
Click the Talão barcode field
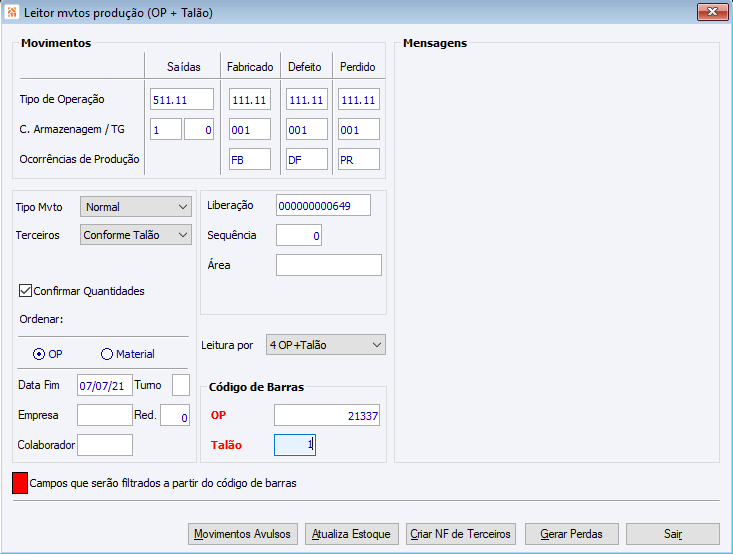[295, 445]
